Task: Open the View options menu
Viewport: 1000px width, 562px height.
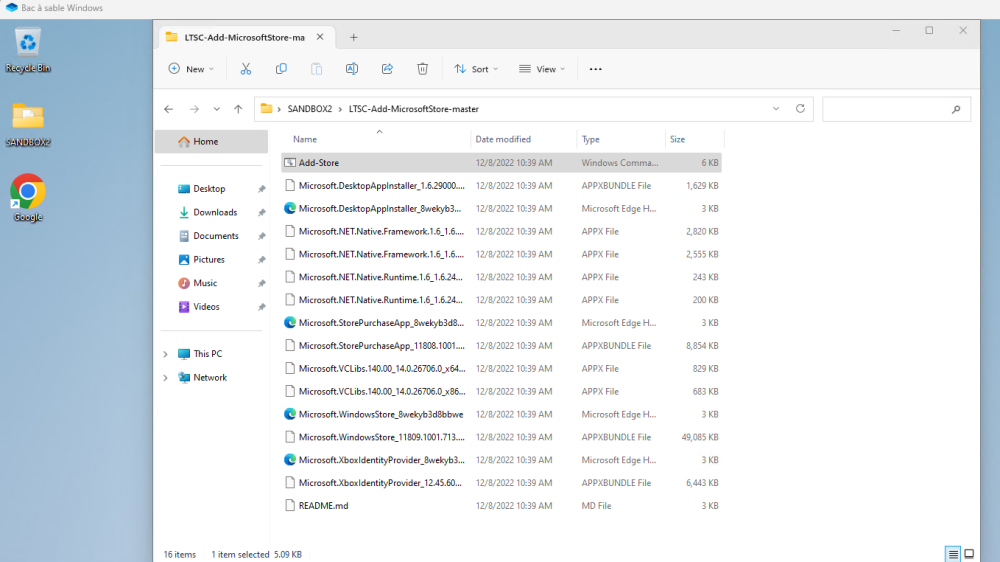Action: tap(542, 69)
